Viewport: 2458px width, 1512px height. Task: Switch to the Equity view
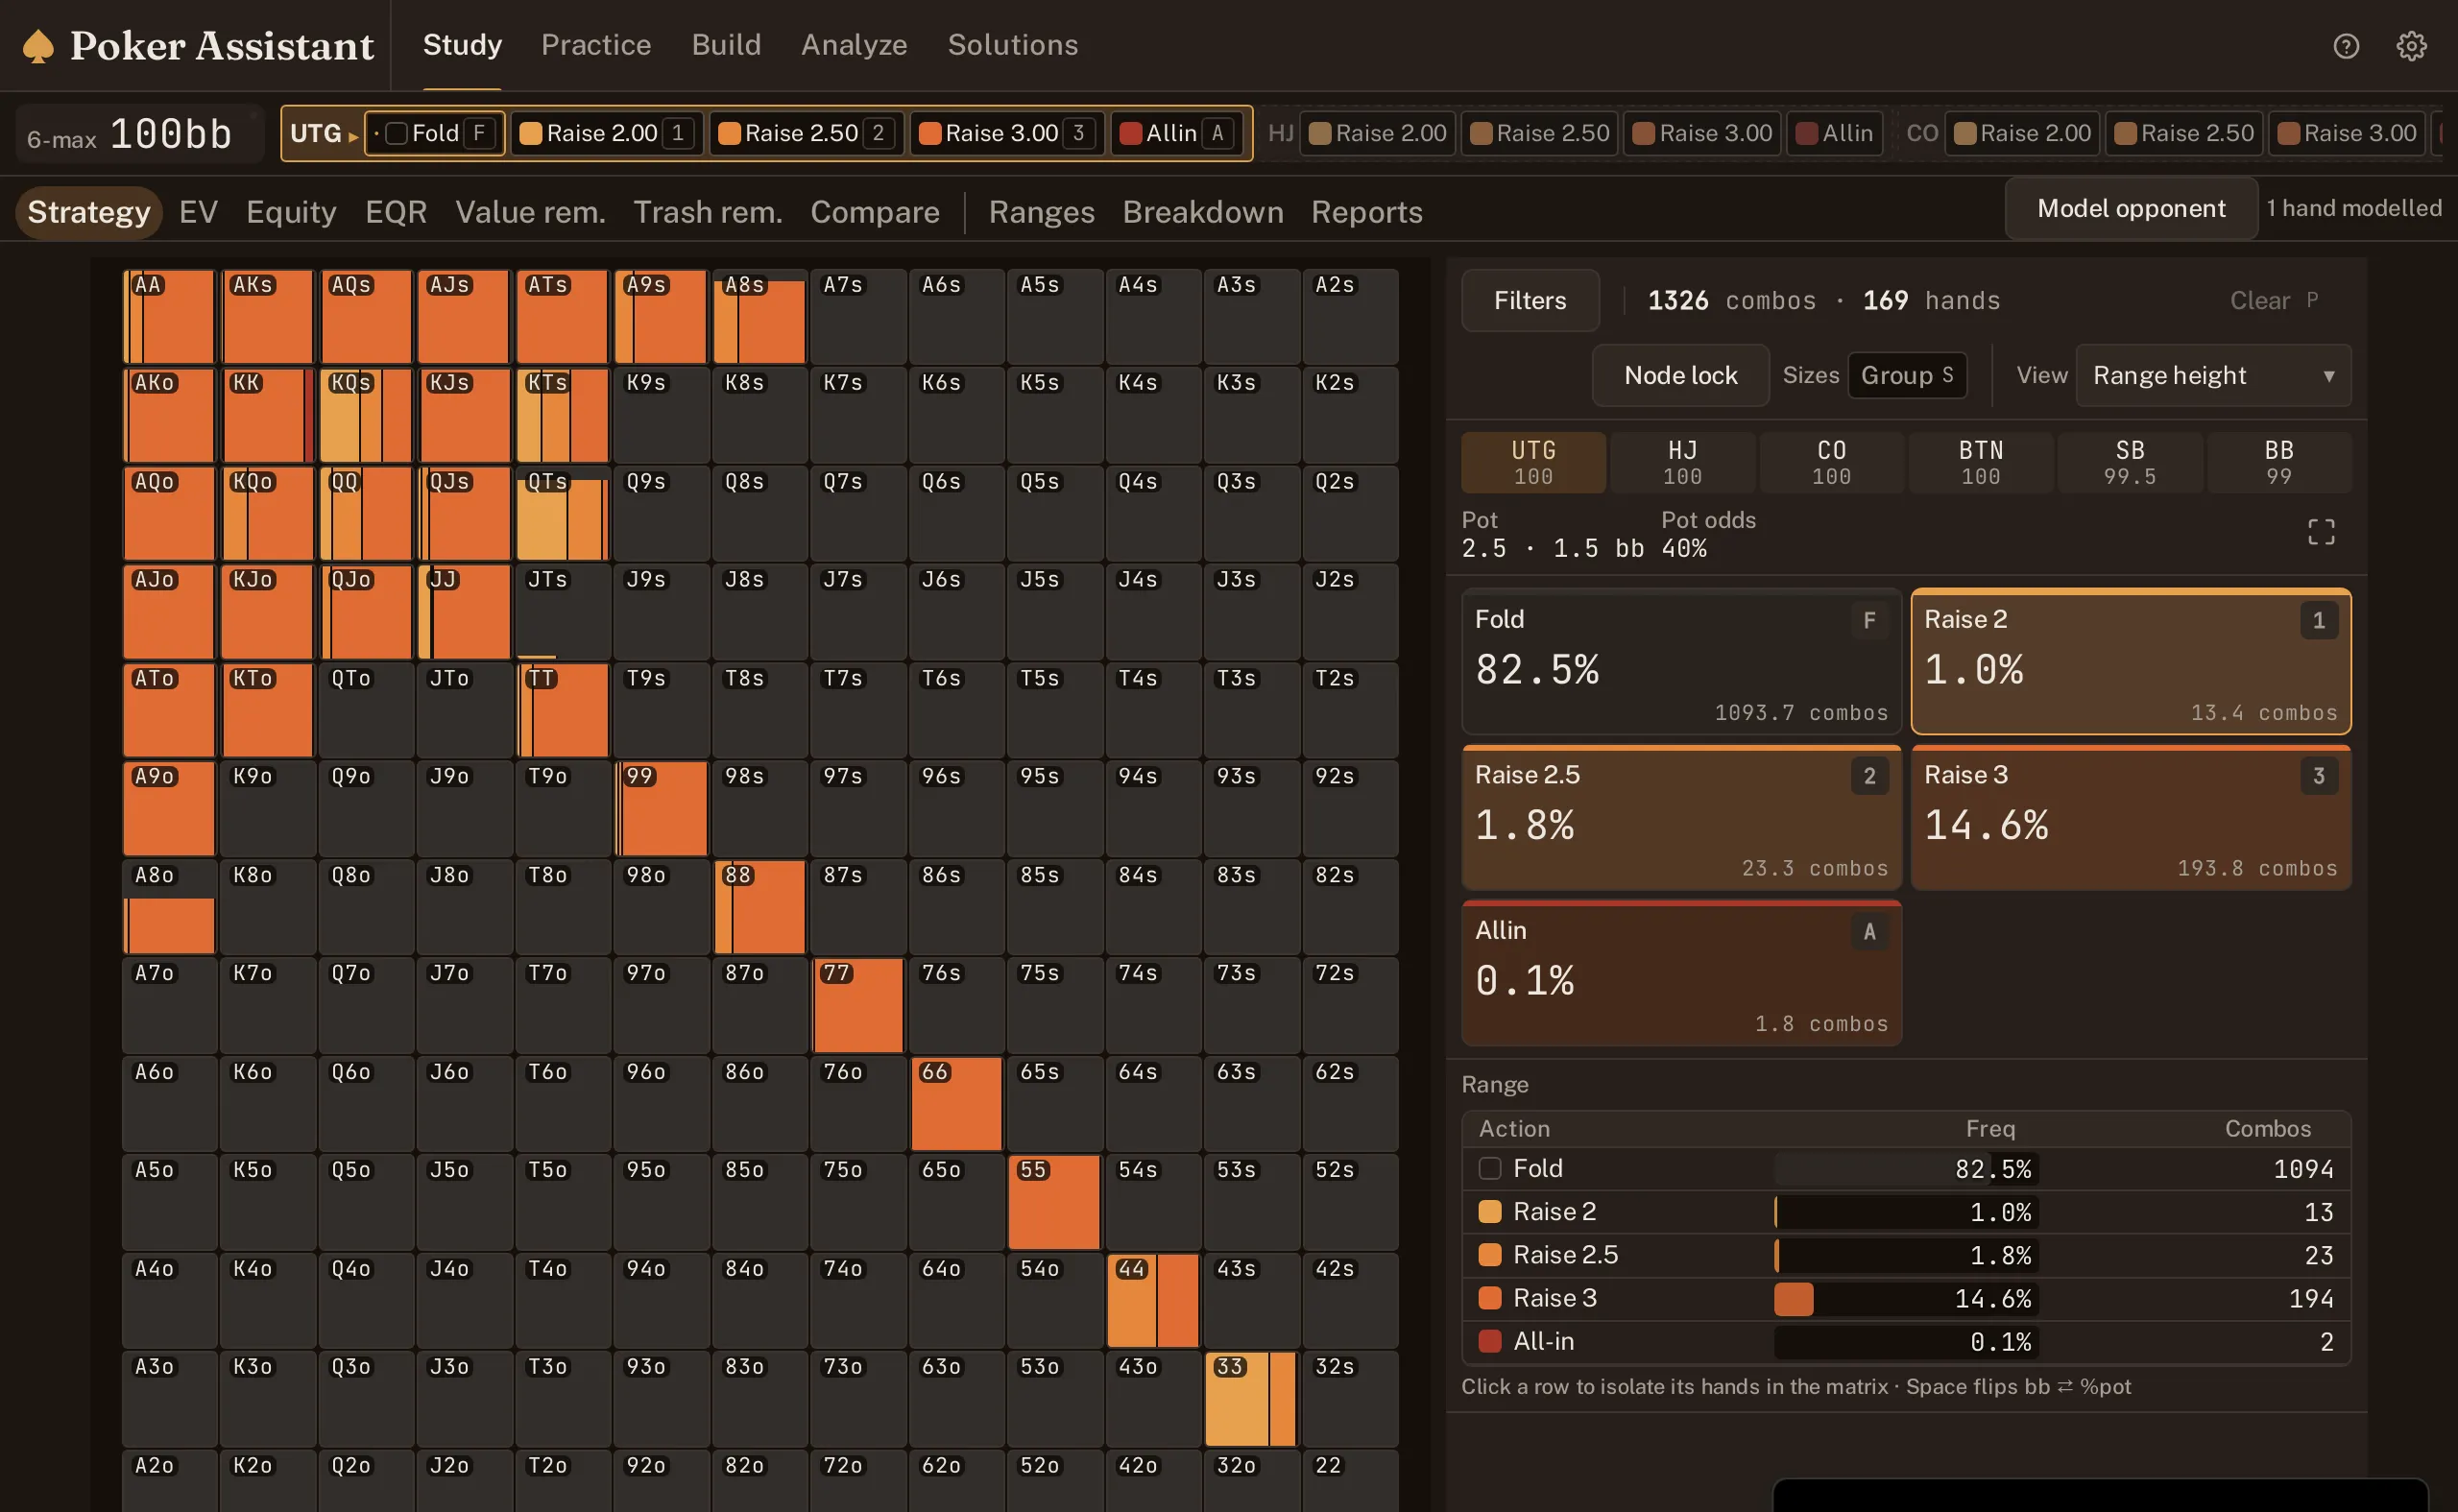pyautogui.click(x=291, y=212)
